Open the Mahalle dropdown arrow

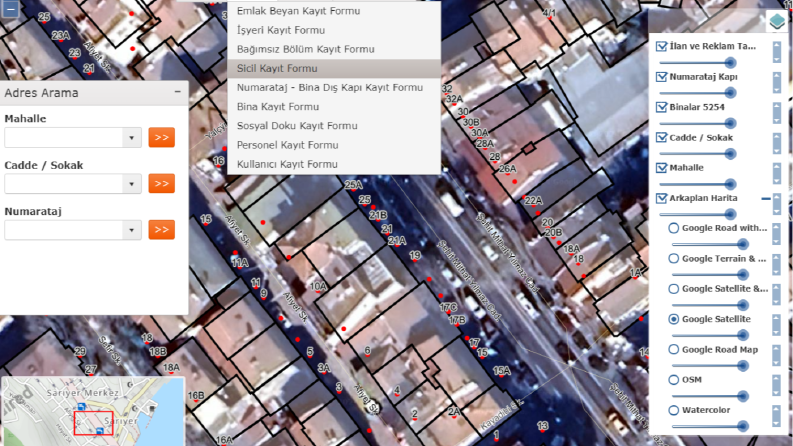click(131, 138)
